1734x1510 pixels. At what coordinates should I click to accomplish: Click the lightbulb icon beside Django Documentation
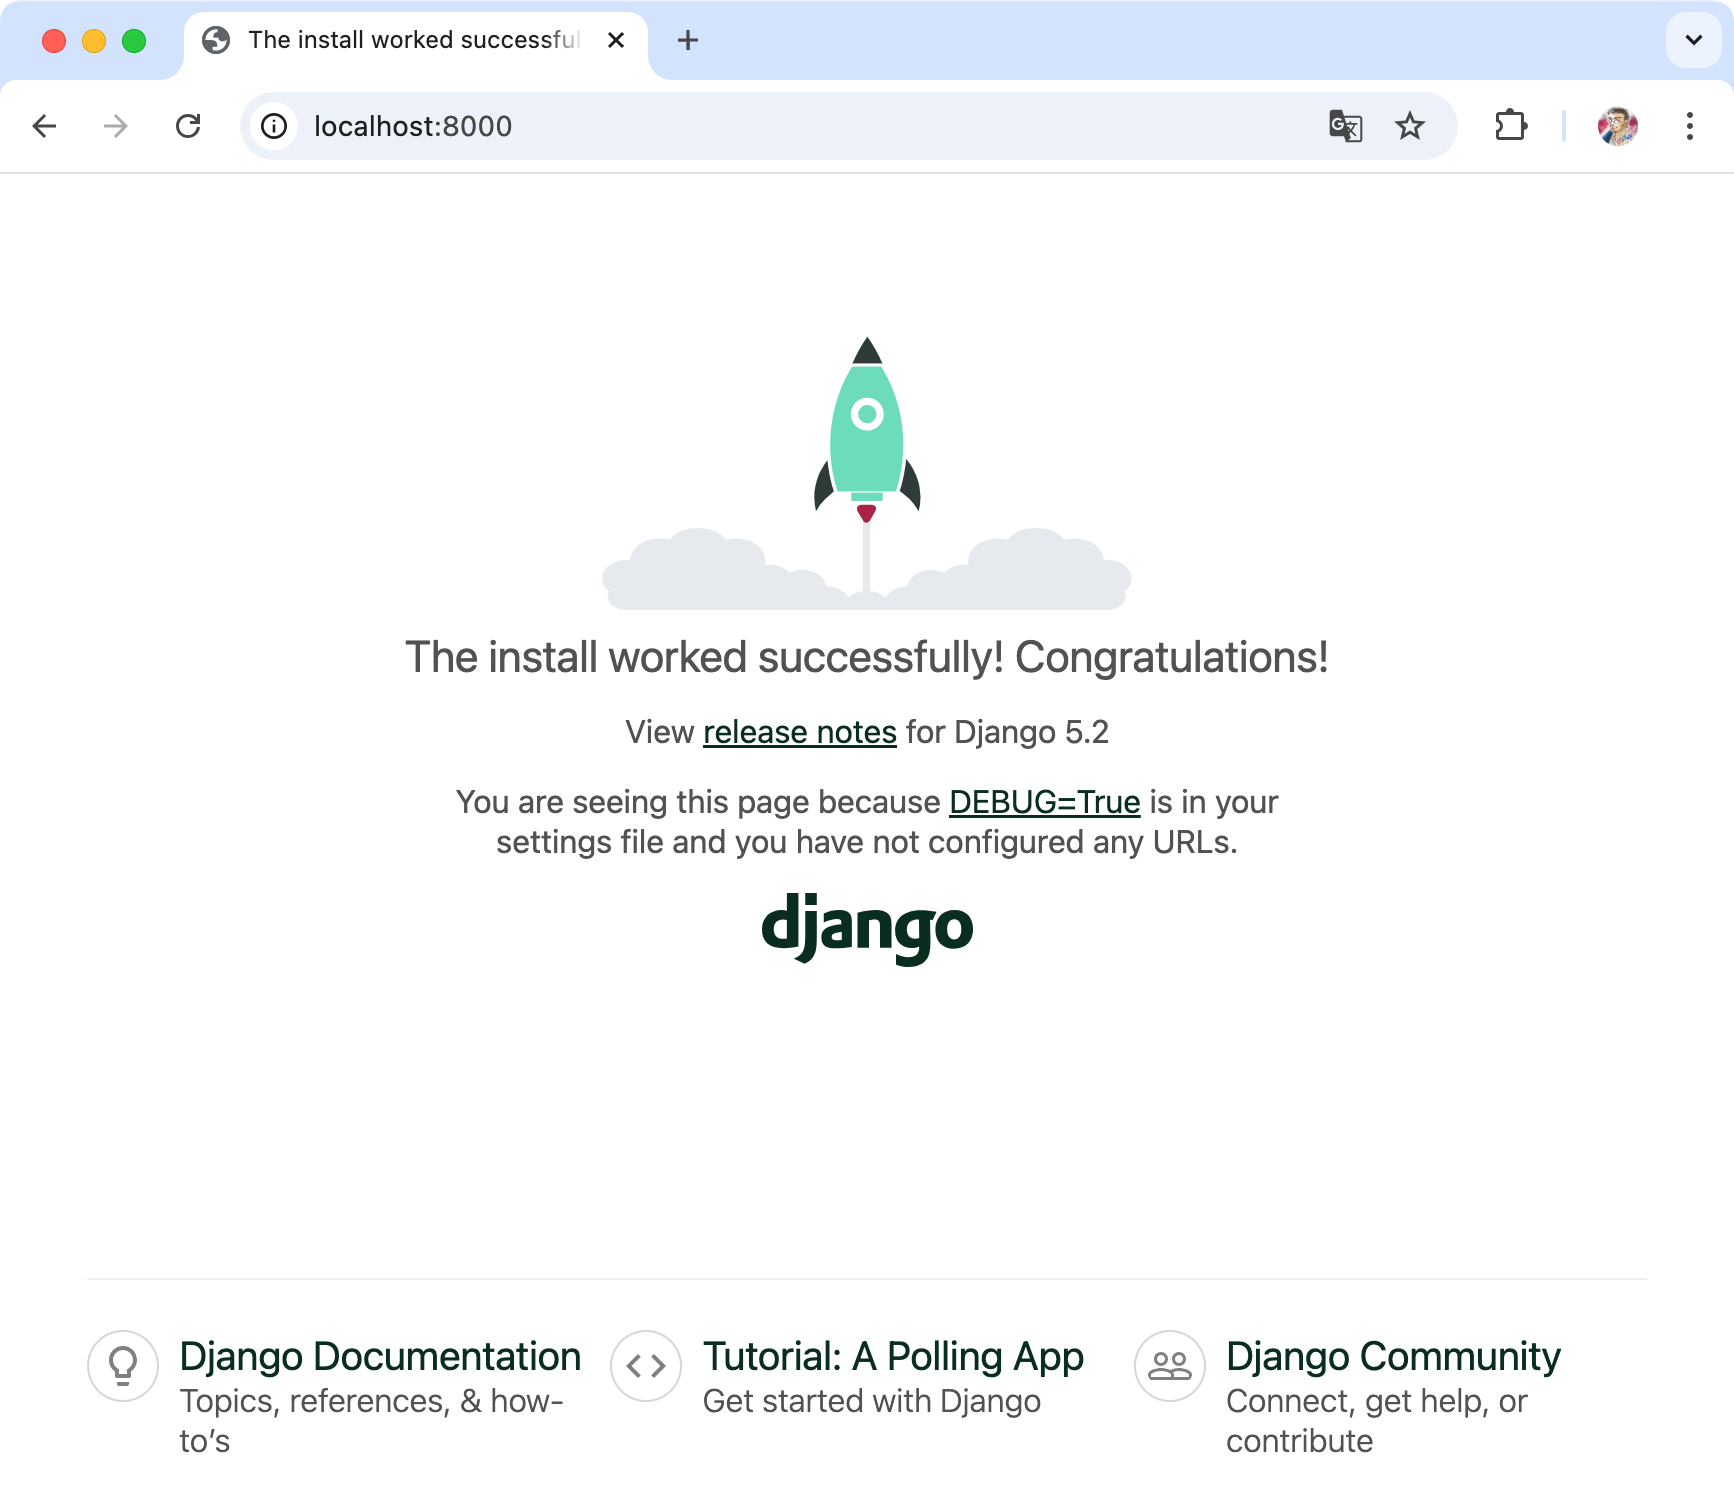pyautogui.click(x=122, y=1365)
